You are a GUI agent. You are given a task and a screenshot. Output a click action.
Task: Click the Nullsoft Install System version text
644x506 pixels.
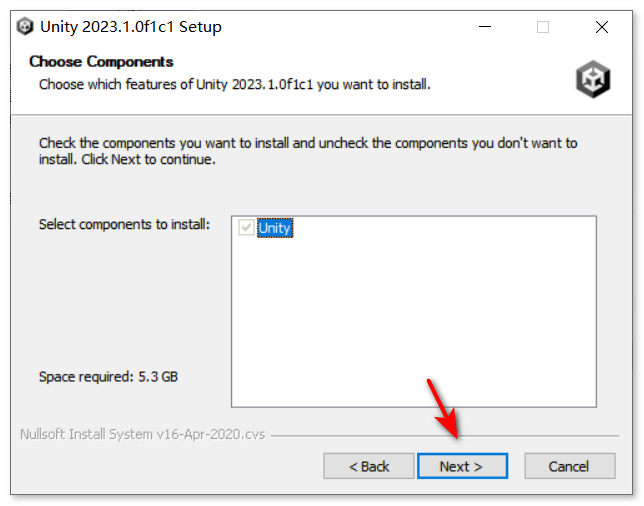(143, 434)
